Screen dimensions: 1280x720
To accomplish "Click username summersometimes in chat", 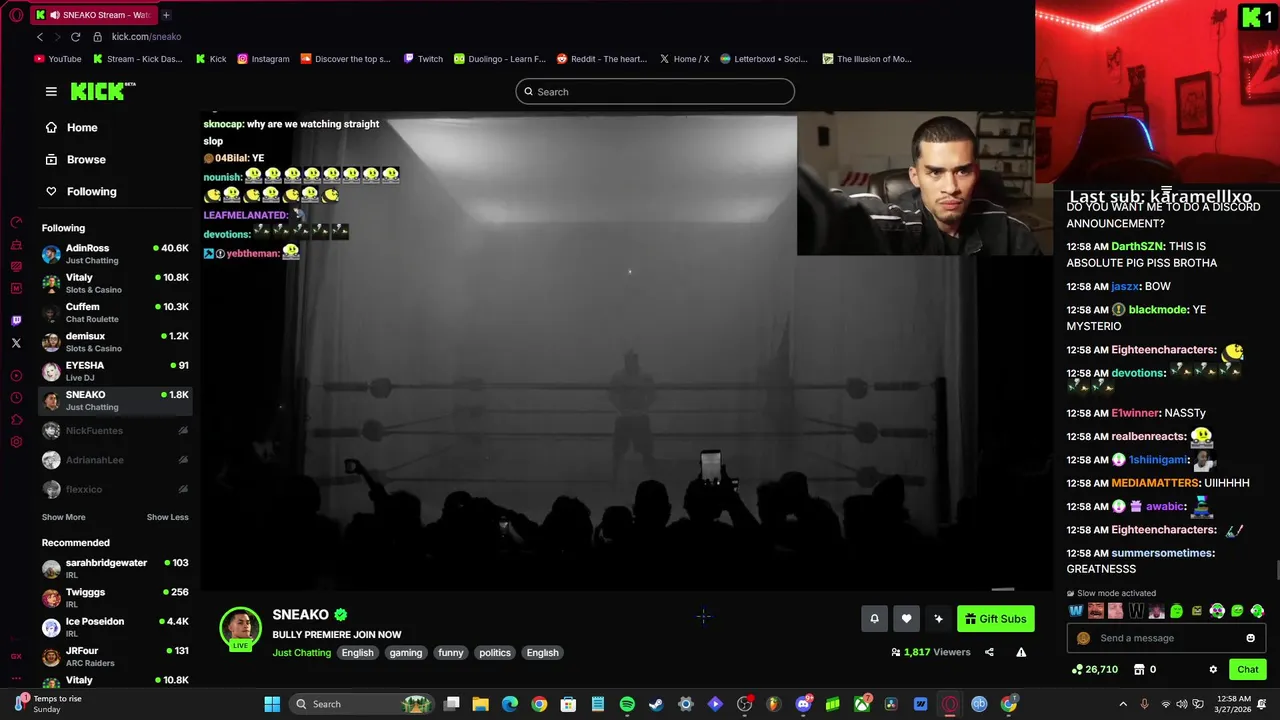I will pyautogui.click(x=1163, y=553).
